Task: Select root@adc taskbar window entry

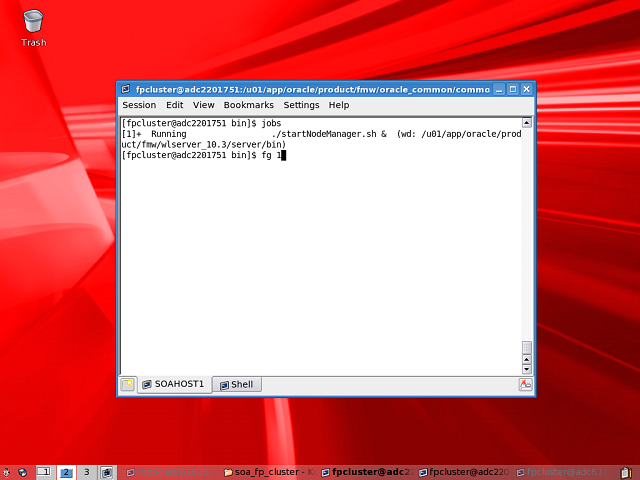Action: (x=171, y=472)
